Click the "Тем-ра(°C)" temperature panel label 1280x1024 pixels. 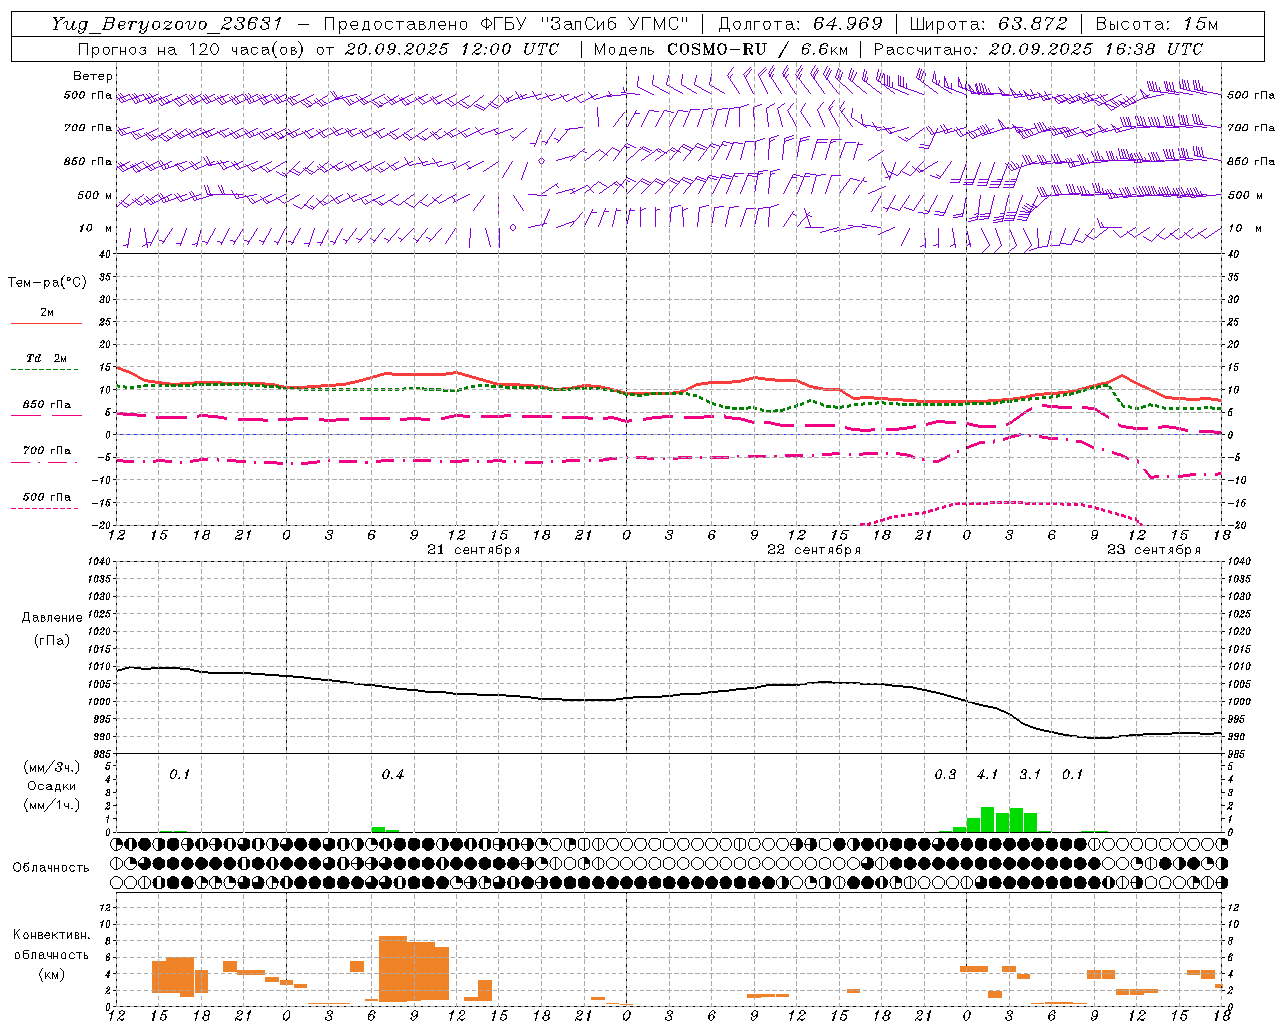tap(47, 283)
